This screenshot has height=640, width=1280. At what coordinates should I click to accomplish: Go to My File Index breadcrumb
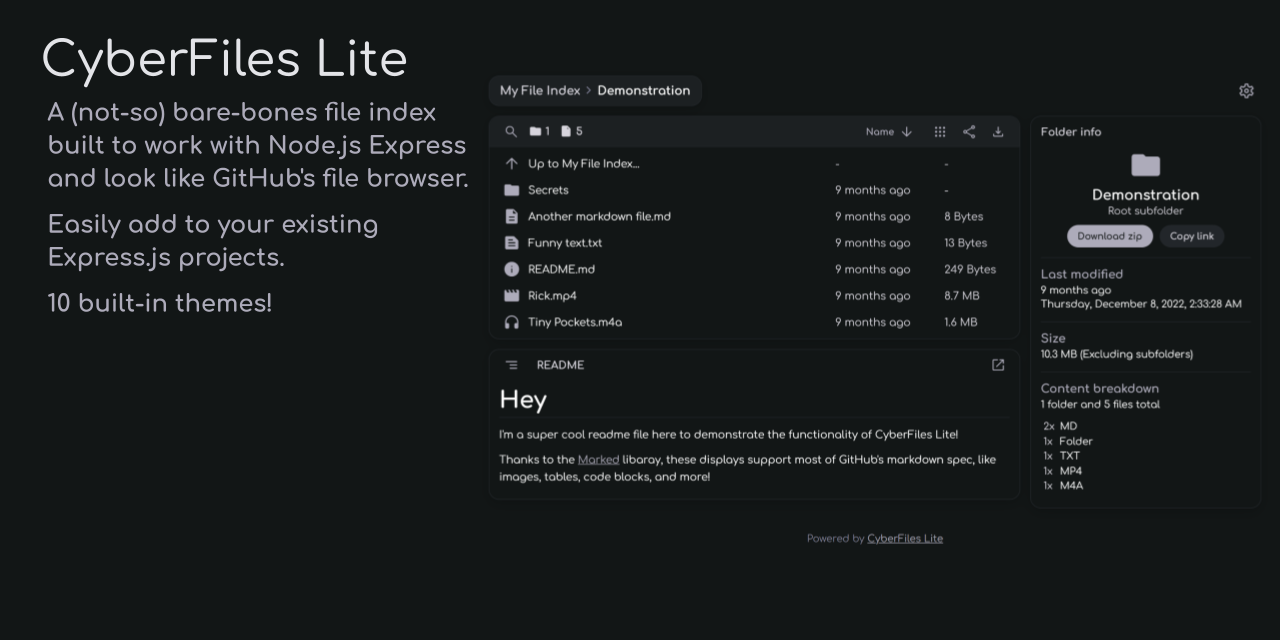click(540, 91)
